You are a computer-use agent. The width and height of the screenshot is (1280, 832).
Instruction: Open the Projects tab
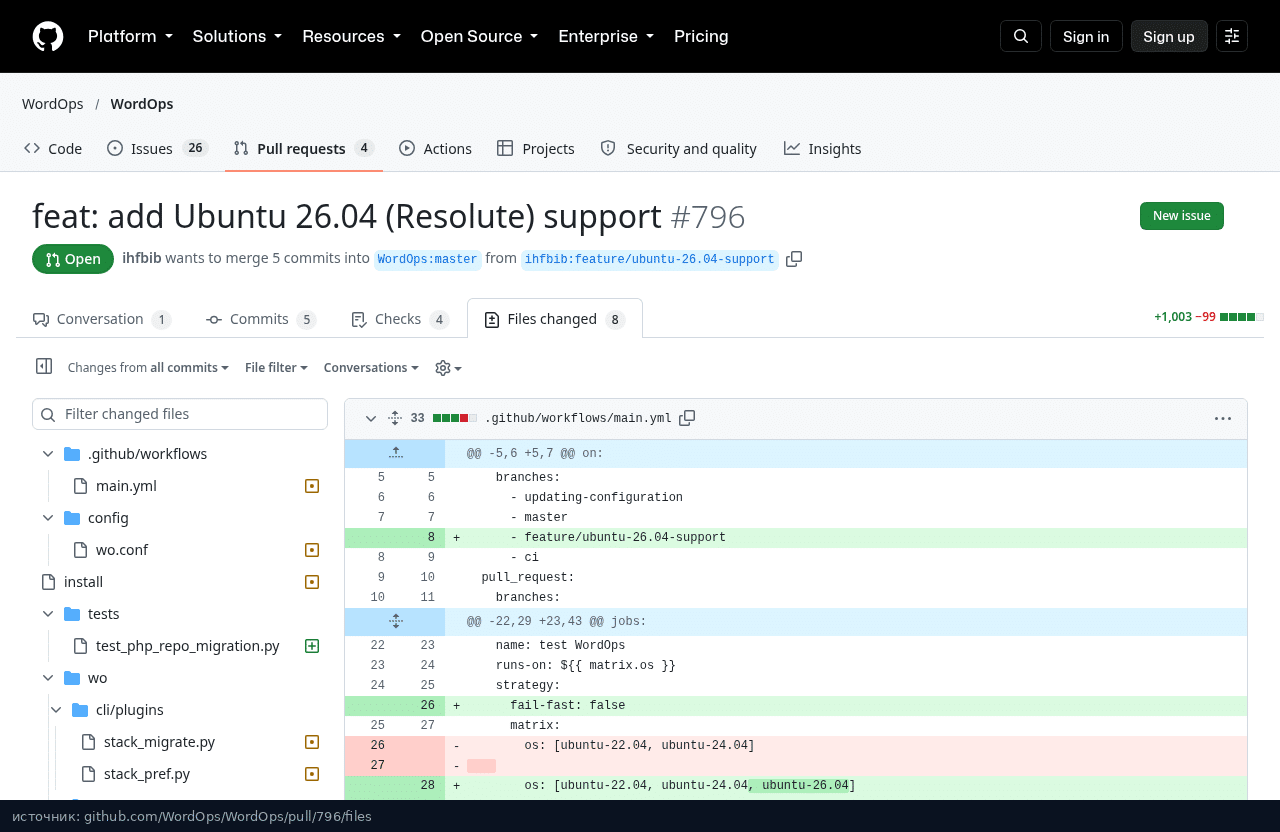[535, 148]
